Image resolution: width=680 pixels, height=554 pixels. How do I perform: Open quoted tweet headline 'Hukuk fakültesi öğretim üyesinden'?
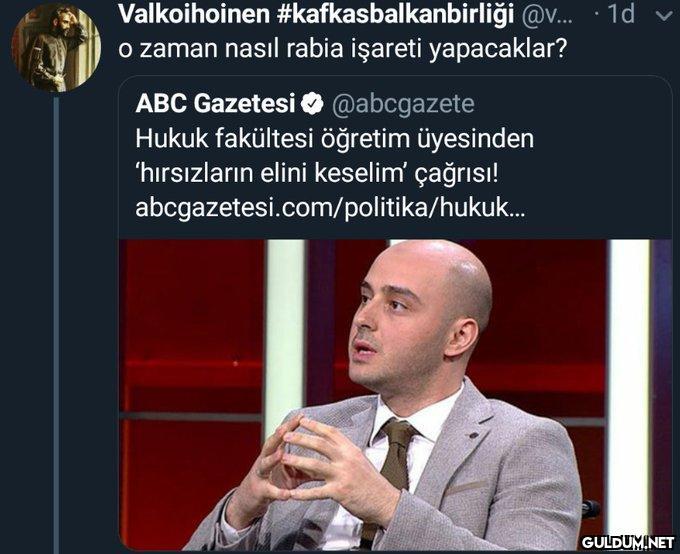[334, 139]
